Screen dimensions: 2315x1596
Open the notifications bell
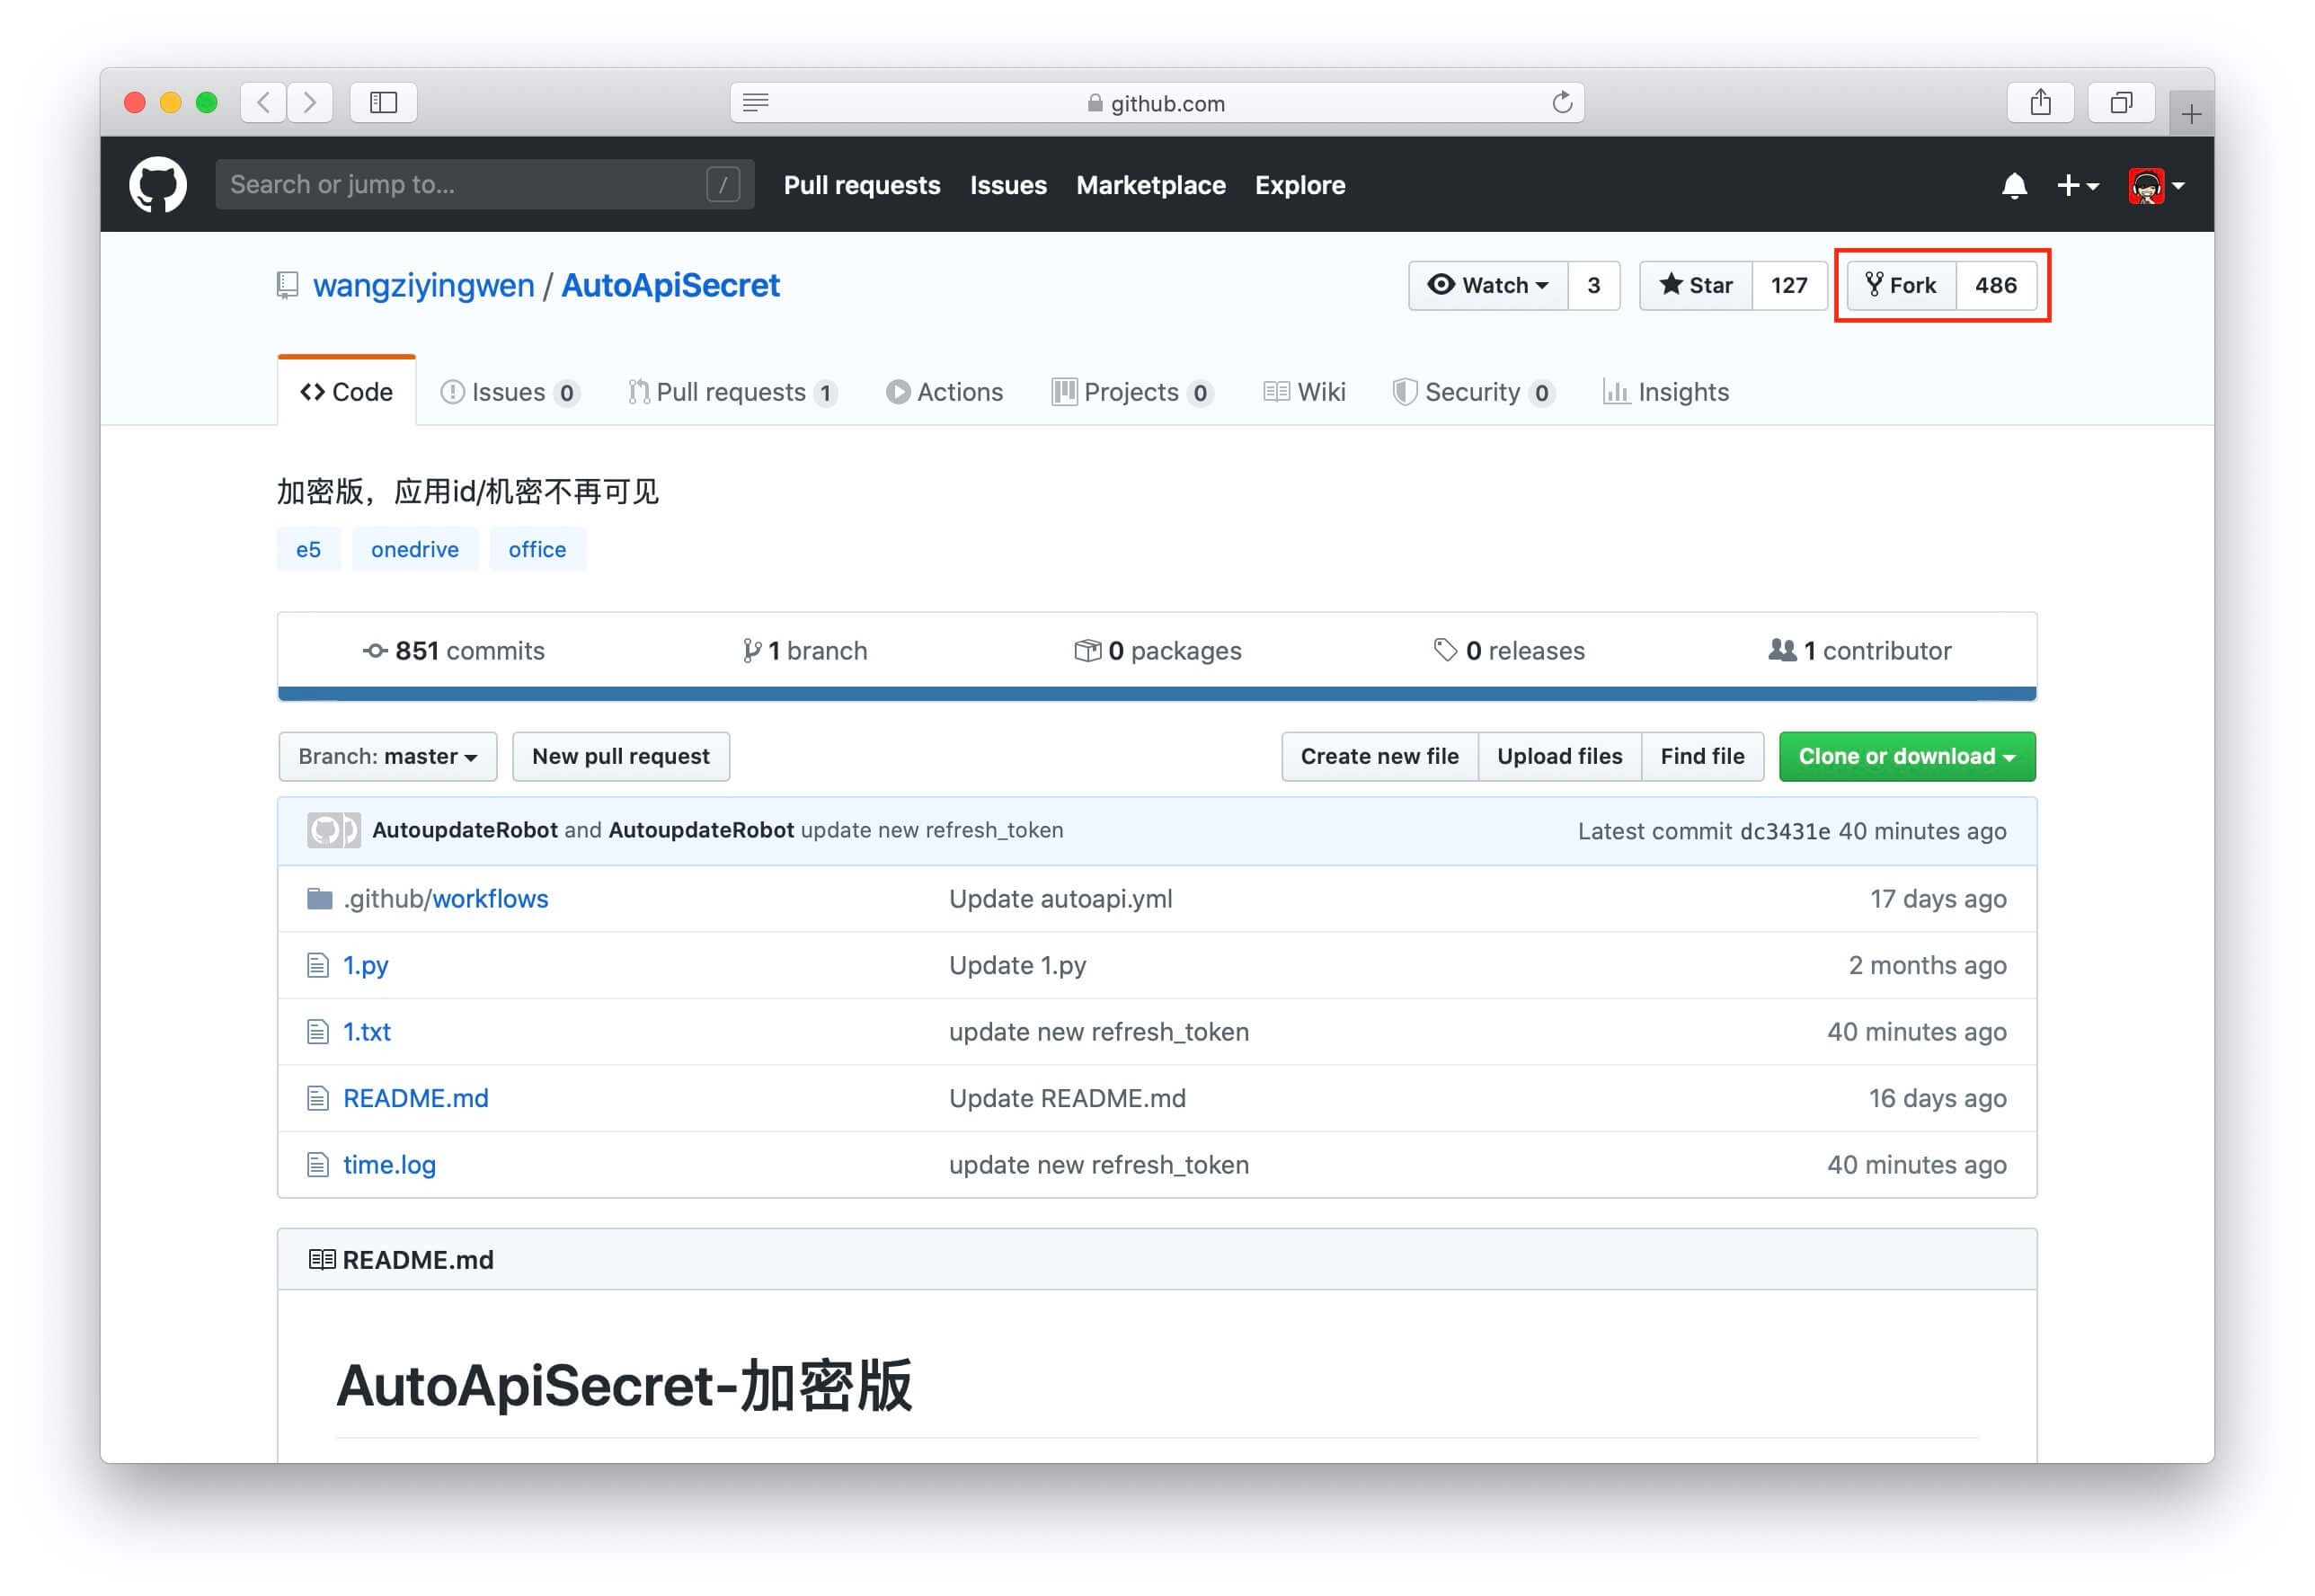(2013, 186)
